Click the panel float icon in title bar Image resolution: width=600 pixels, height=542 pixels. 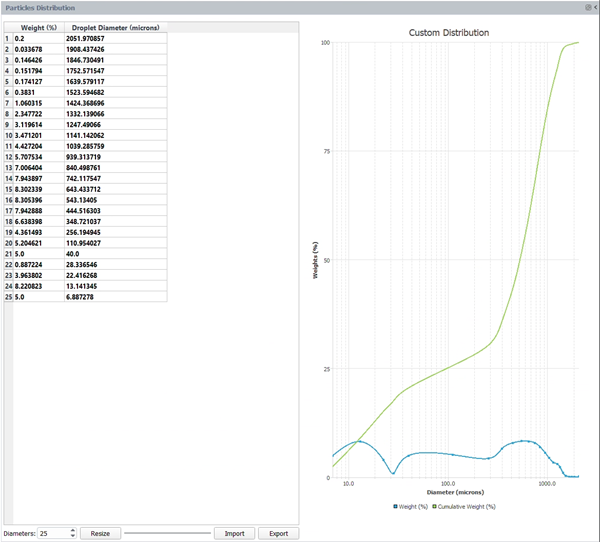point(588,7)
